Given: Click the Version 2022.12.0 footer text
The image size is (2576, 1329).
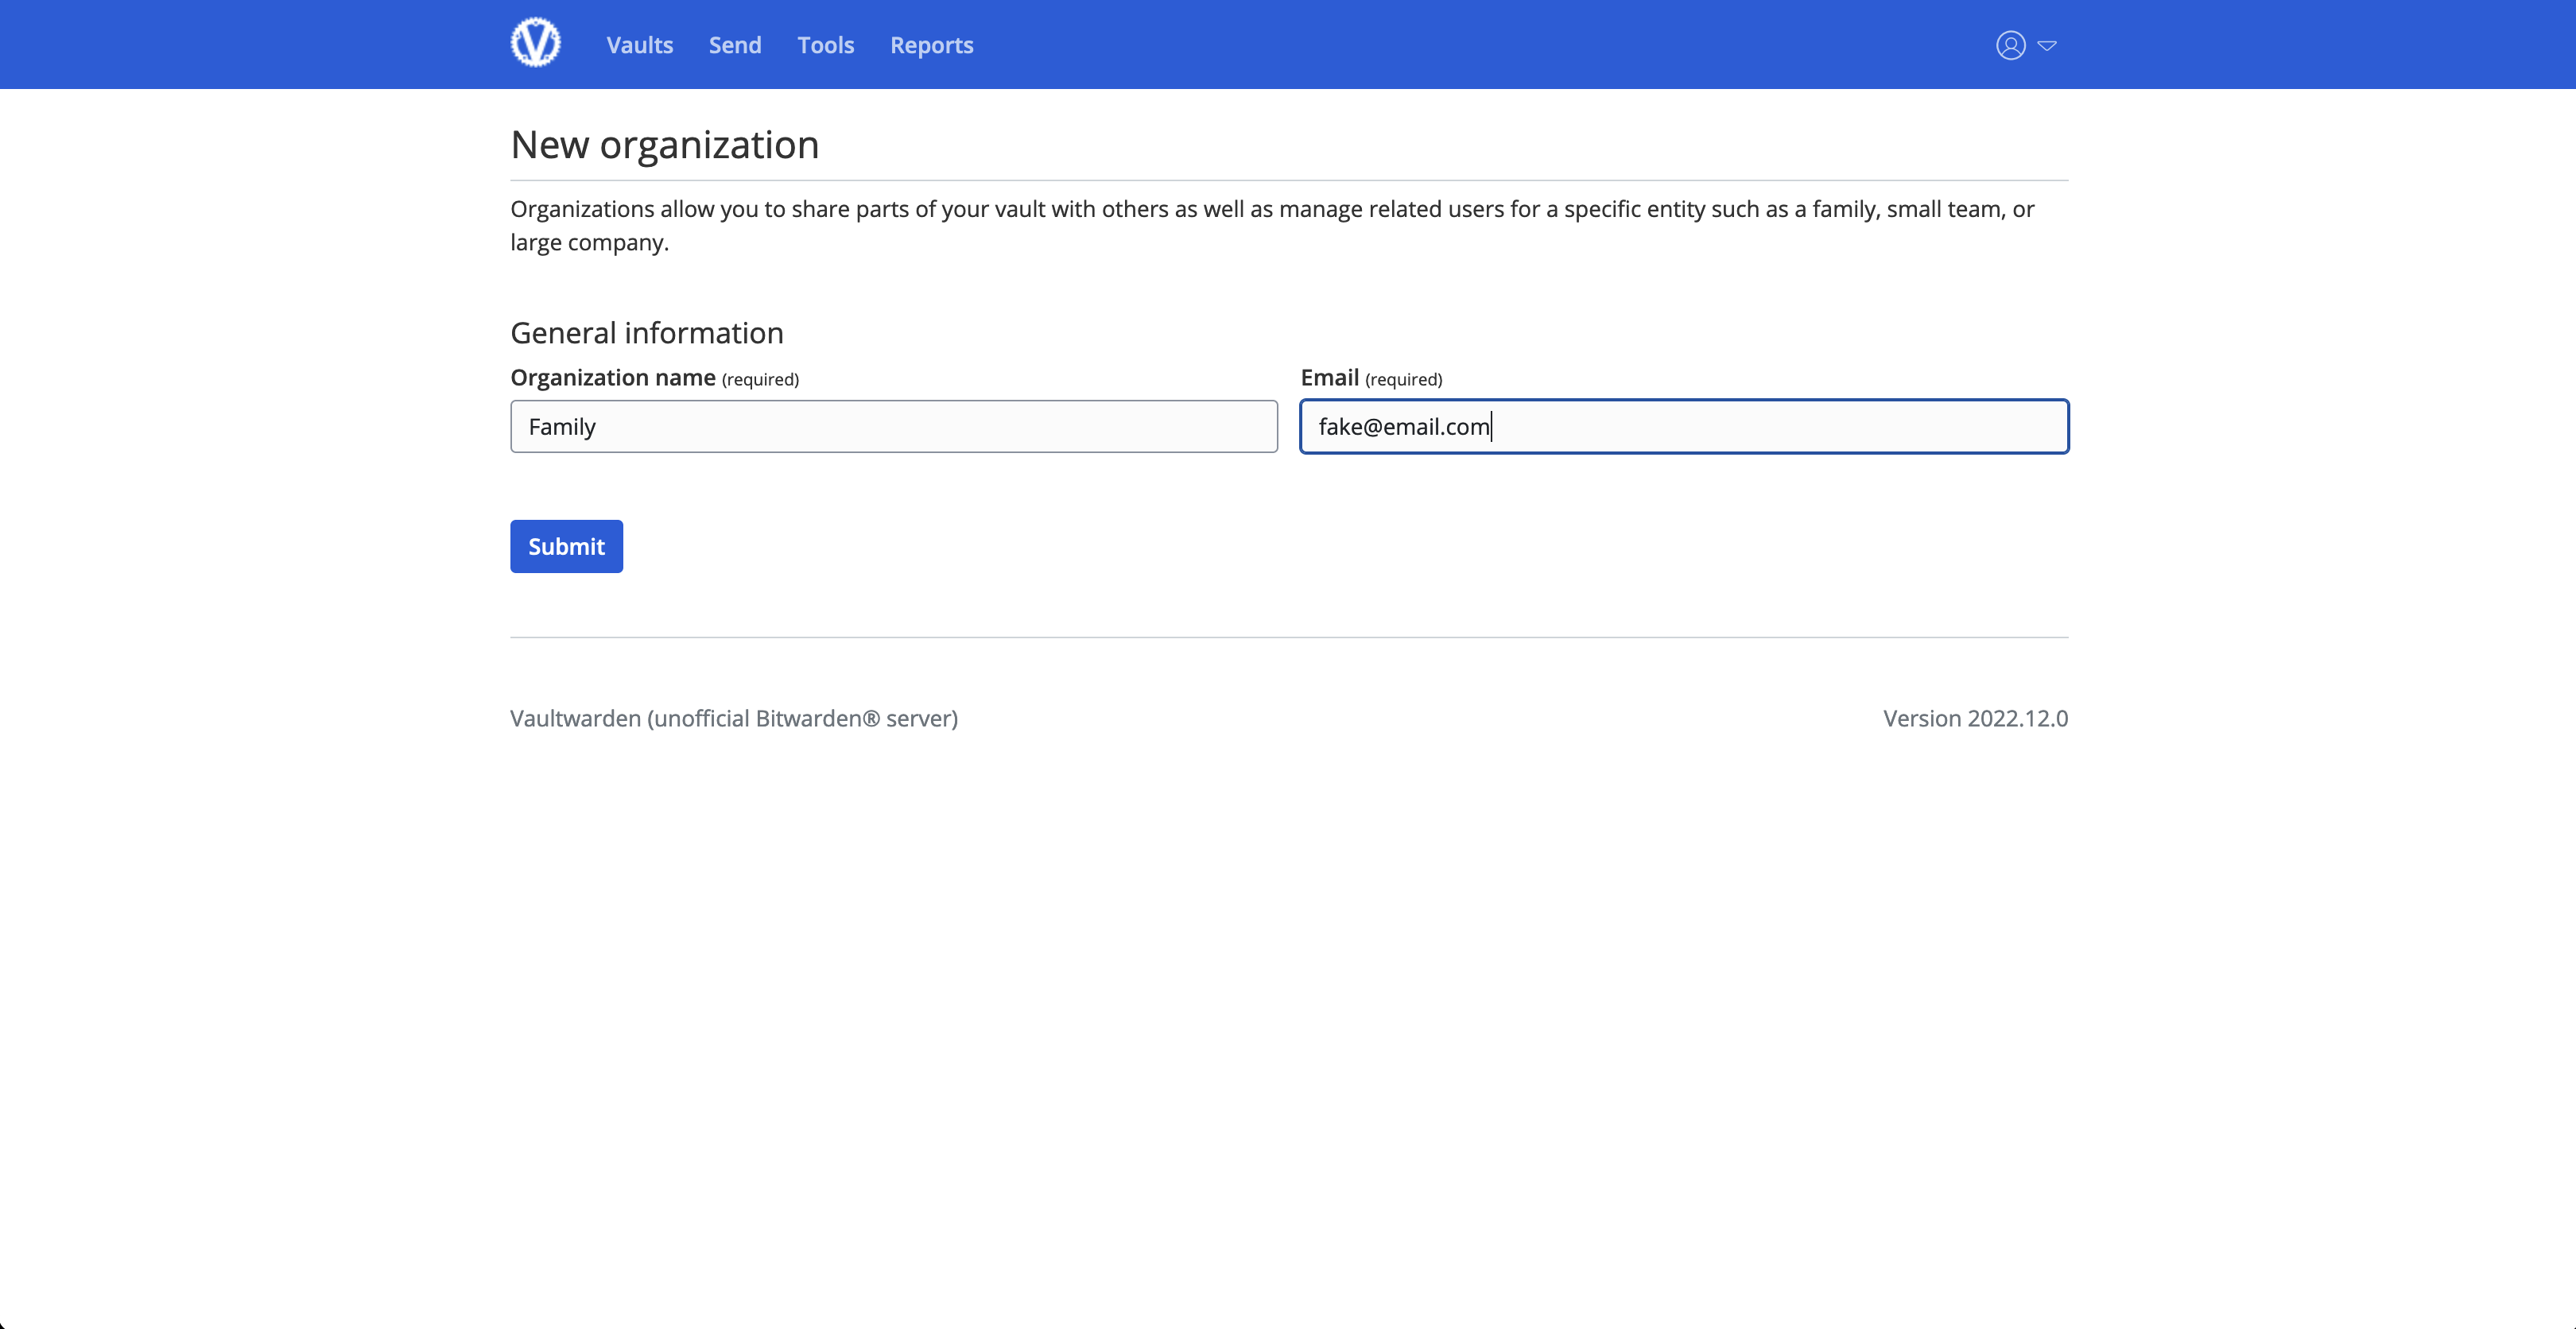Looking at the screenshot, I should [1974, 718].
